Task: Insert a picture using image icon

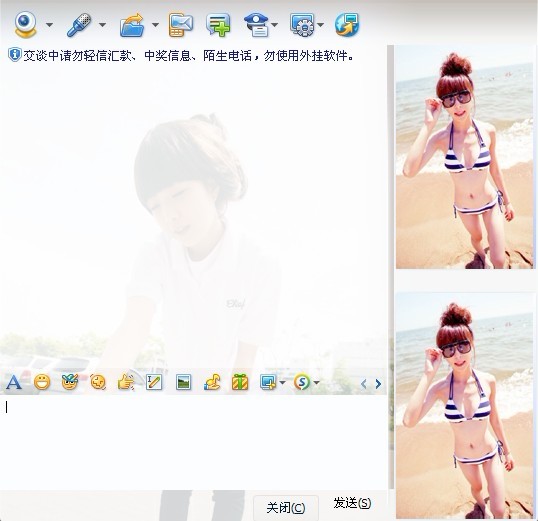Action: (x=183, y=382)
